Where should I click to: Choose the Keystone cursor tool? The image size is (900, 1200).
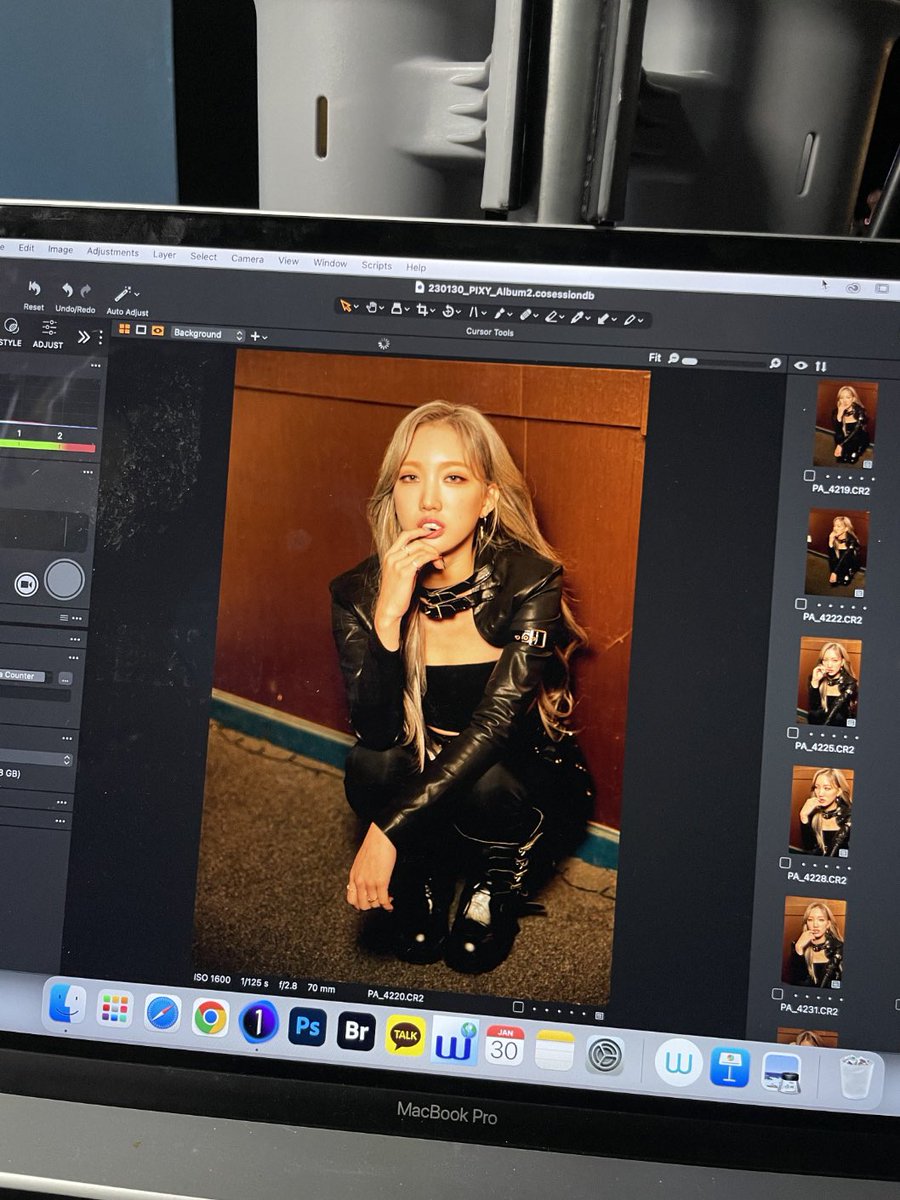point(473,312)
